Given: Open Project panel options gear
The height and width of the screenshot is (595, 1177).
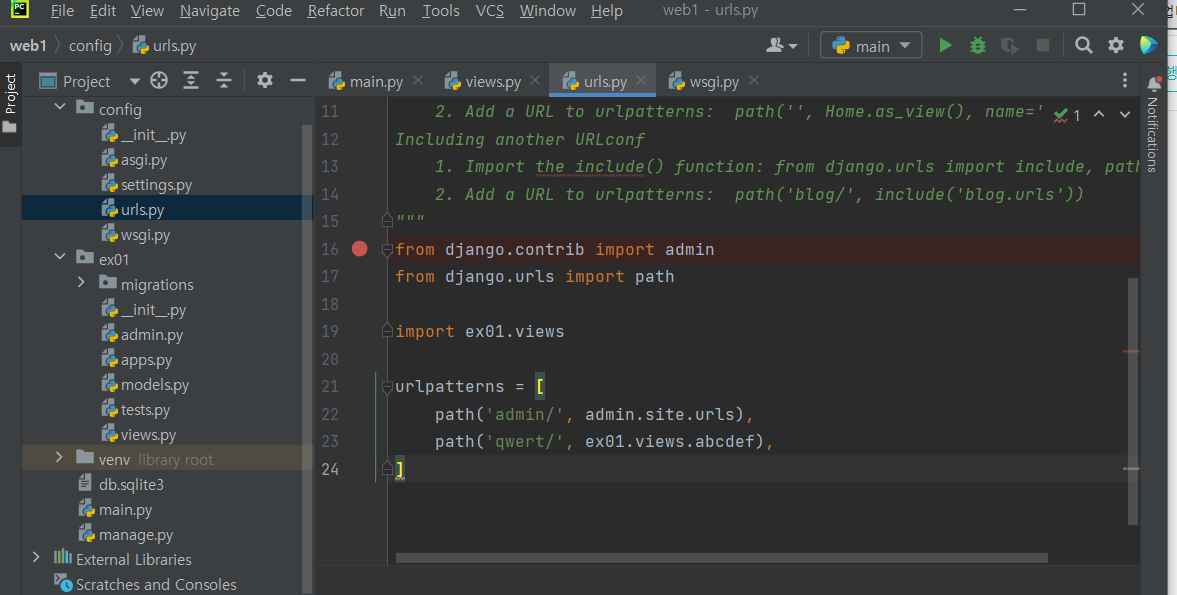Looking at the screenshot, I should 264,80.
